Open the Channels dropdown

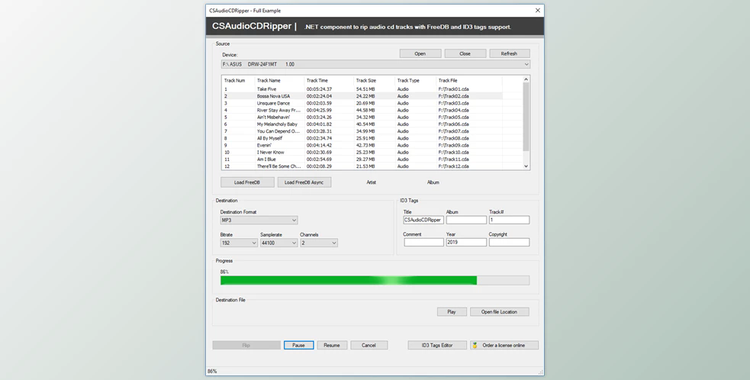pos(319,243)
